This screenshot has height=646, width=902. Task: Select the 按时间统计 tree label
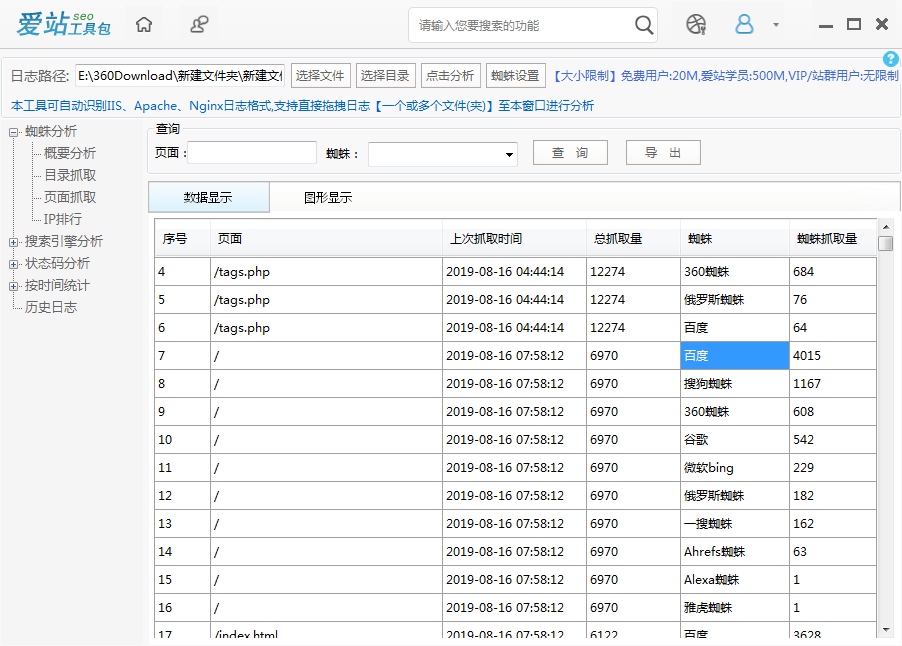click(57, 285)
